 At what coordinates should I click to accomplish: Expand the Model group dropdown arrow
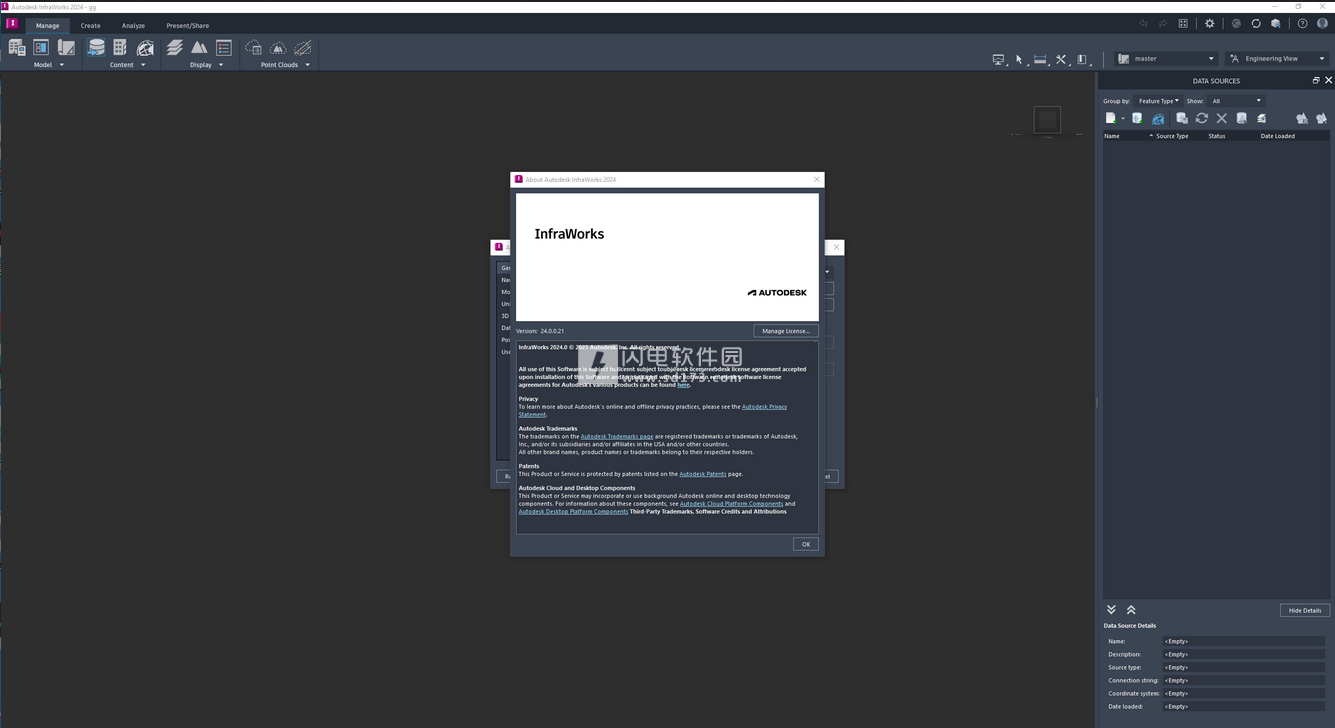click(62, 65)
